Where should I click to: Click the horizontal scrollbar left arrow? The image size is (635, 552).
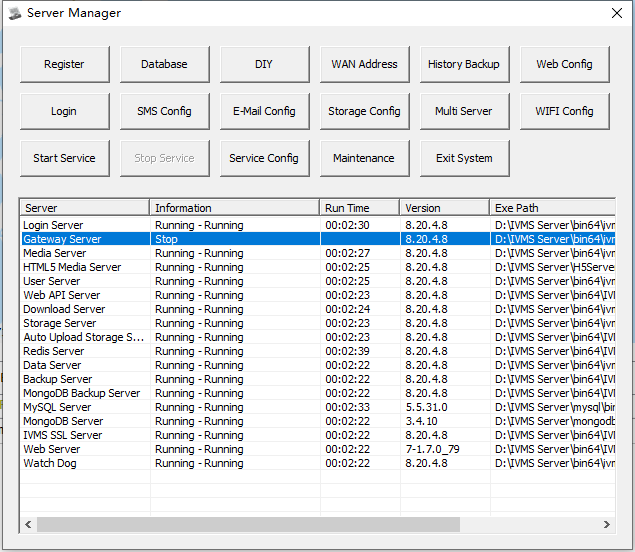point(28,525)
